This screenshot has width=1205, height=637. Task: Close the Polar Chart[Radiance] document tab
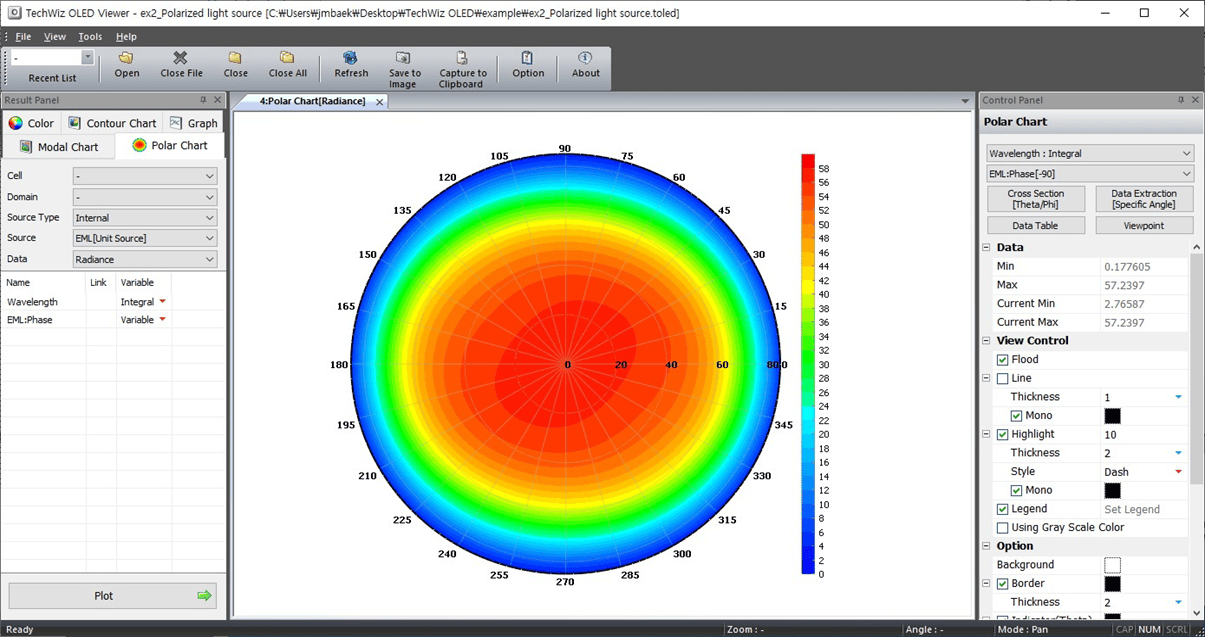click(x=380, y=102)
